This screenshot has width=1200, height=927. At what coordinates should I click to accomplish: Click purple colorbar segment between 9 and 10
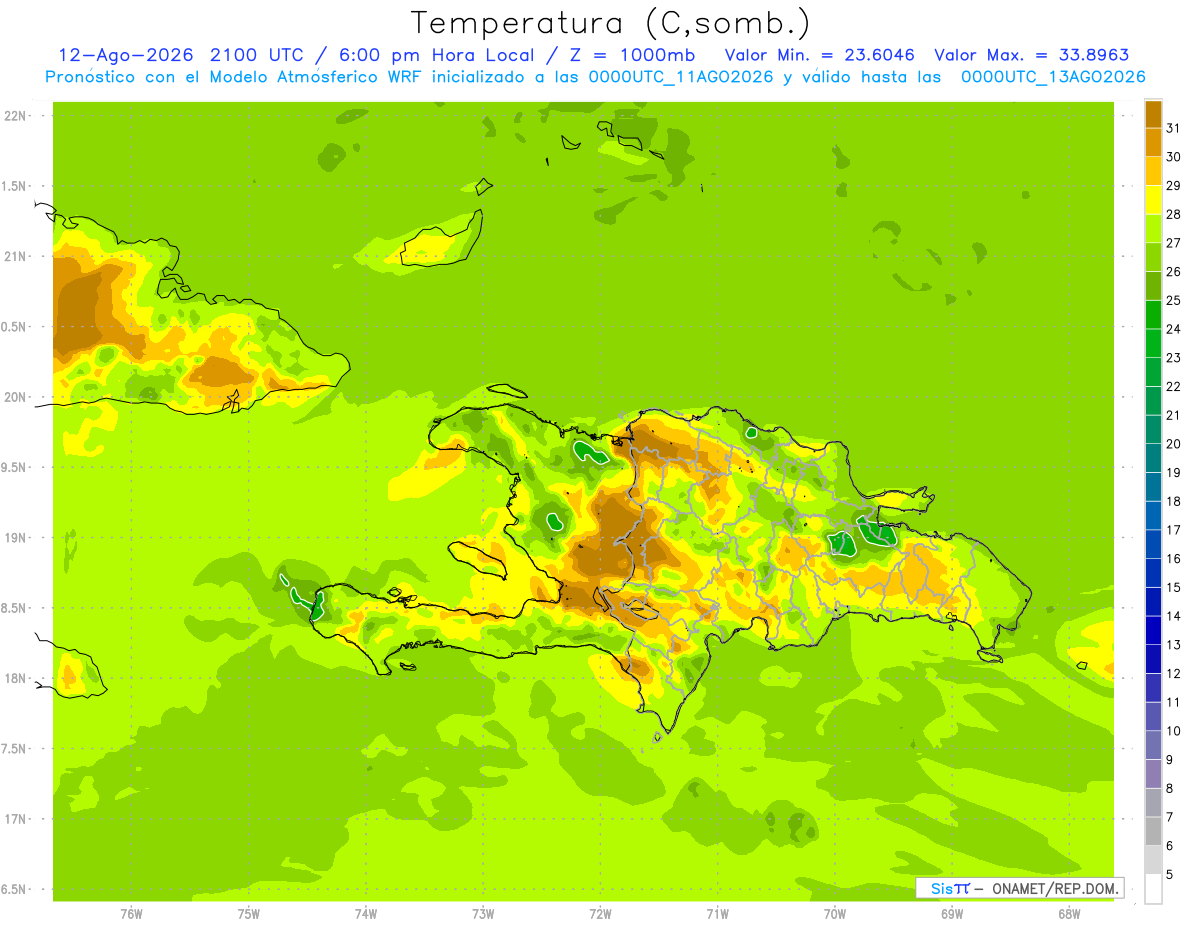(x=1153, y=745)
